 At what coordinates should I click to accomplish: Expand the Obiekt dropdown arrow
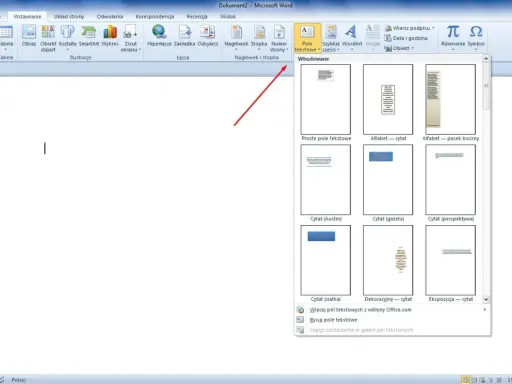pos(413,48)
